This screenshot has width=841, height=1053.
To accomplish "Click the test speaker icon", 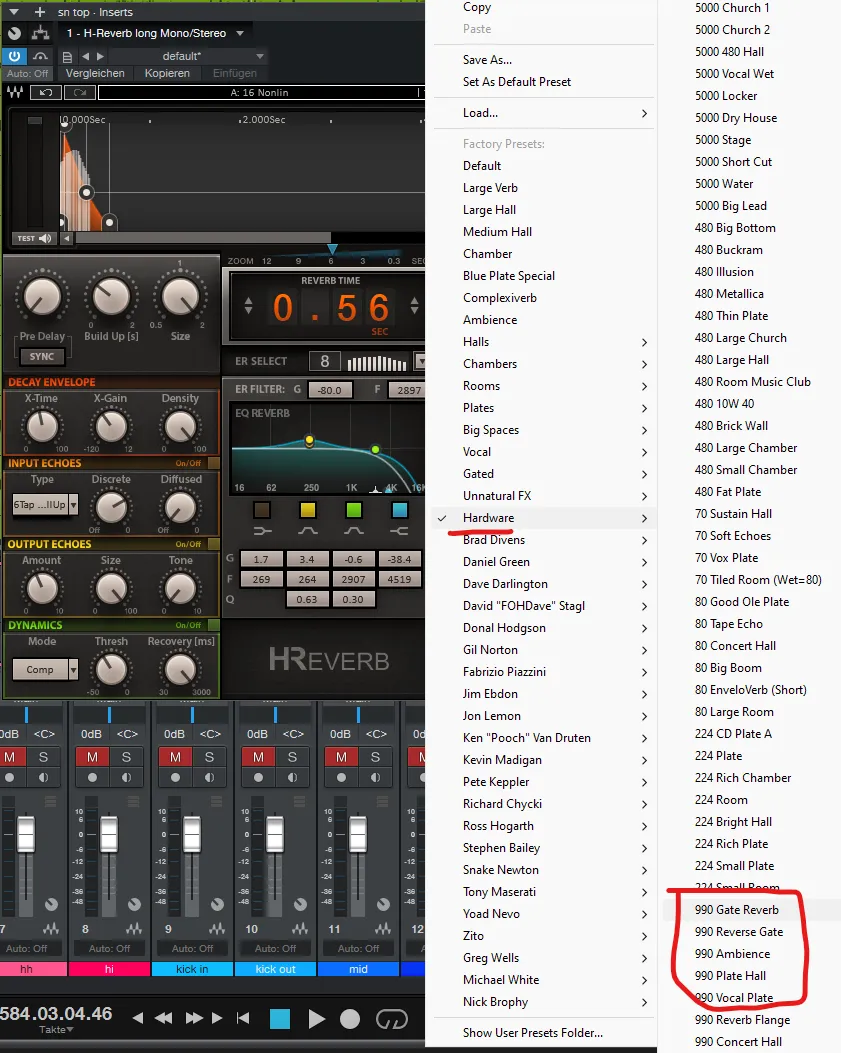I will click(x=44, y=238).
